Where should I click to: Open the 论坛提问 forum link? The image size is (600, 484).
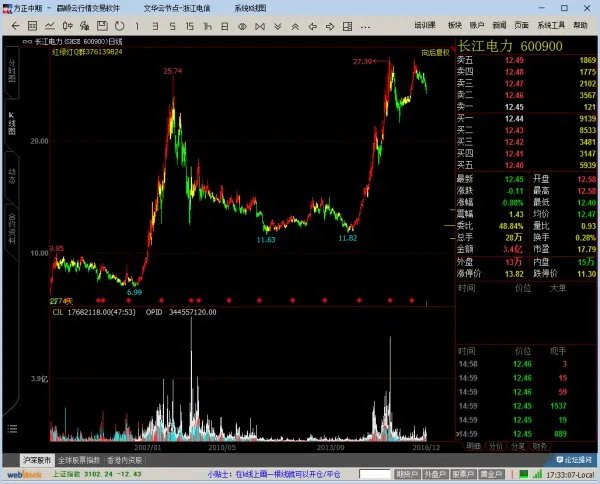point(574,460)
